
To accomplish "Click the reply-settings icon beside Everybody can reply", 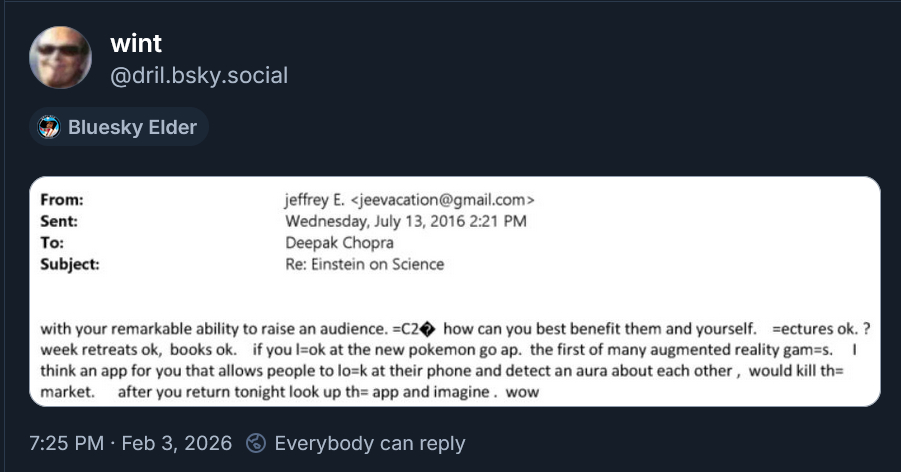I will 257,442.
